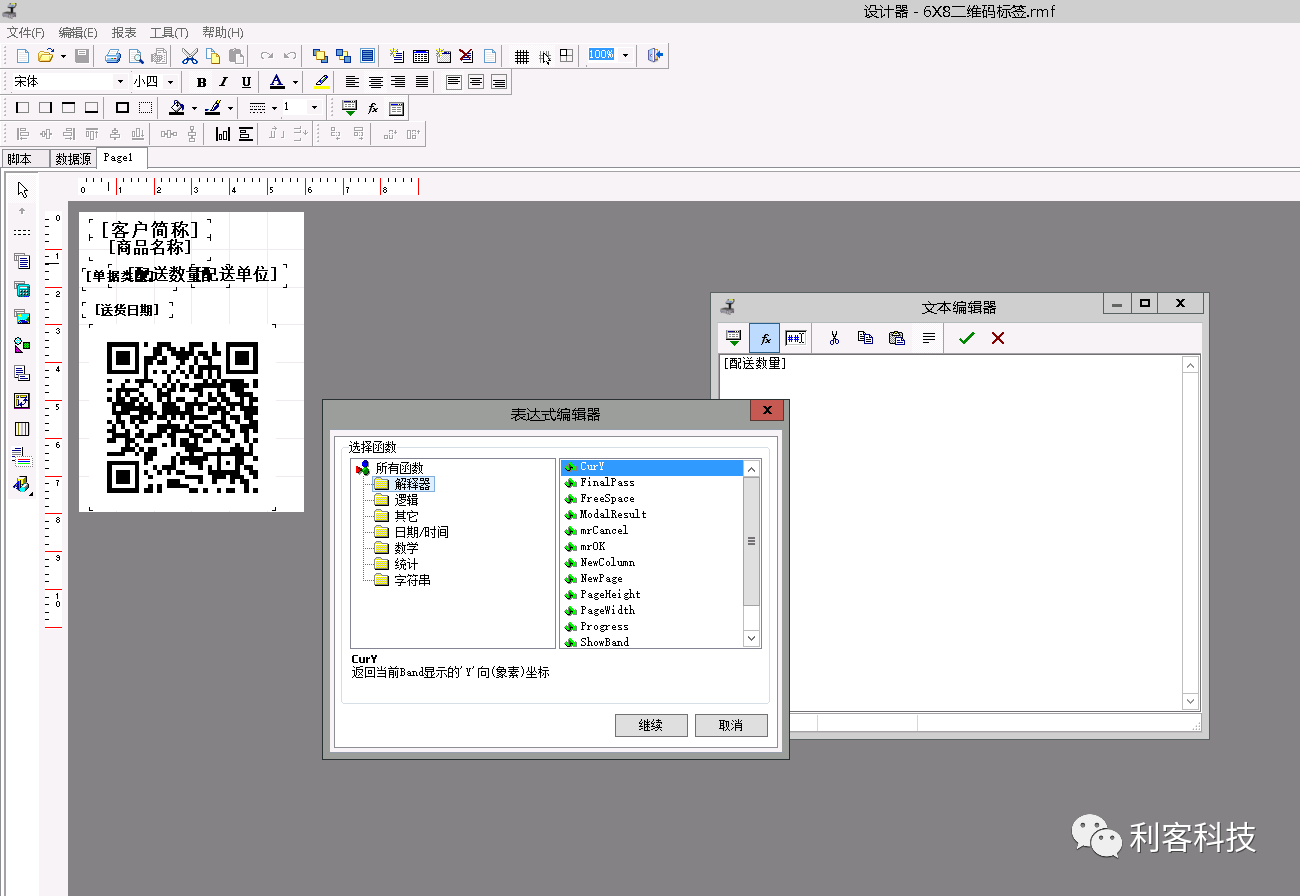
Task: Click the show grid icon in main toolbar
Action: (x=521, y=56)
